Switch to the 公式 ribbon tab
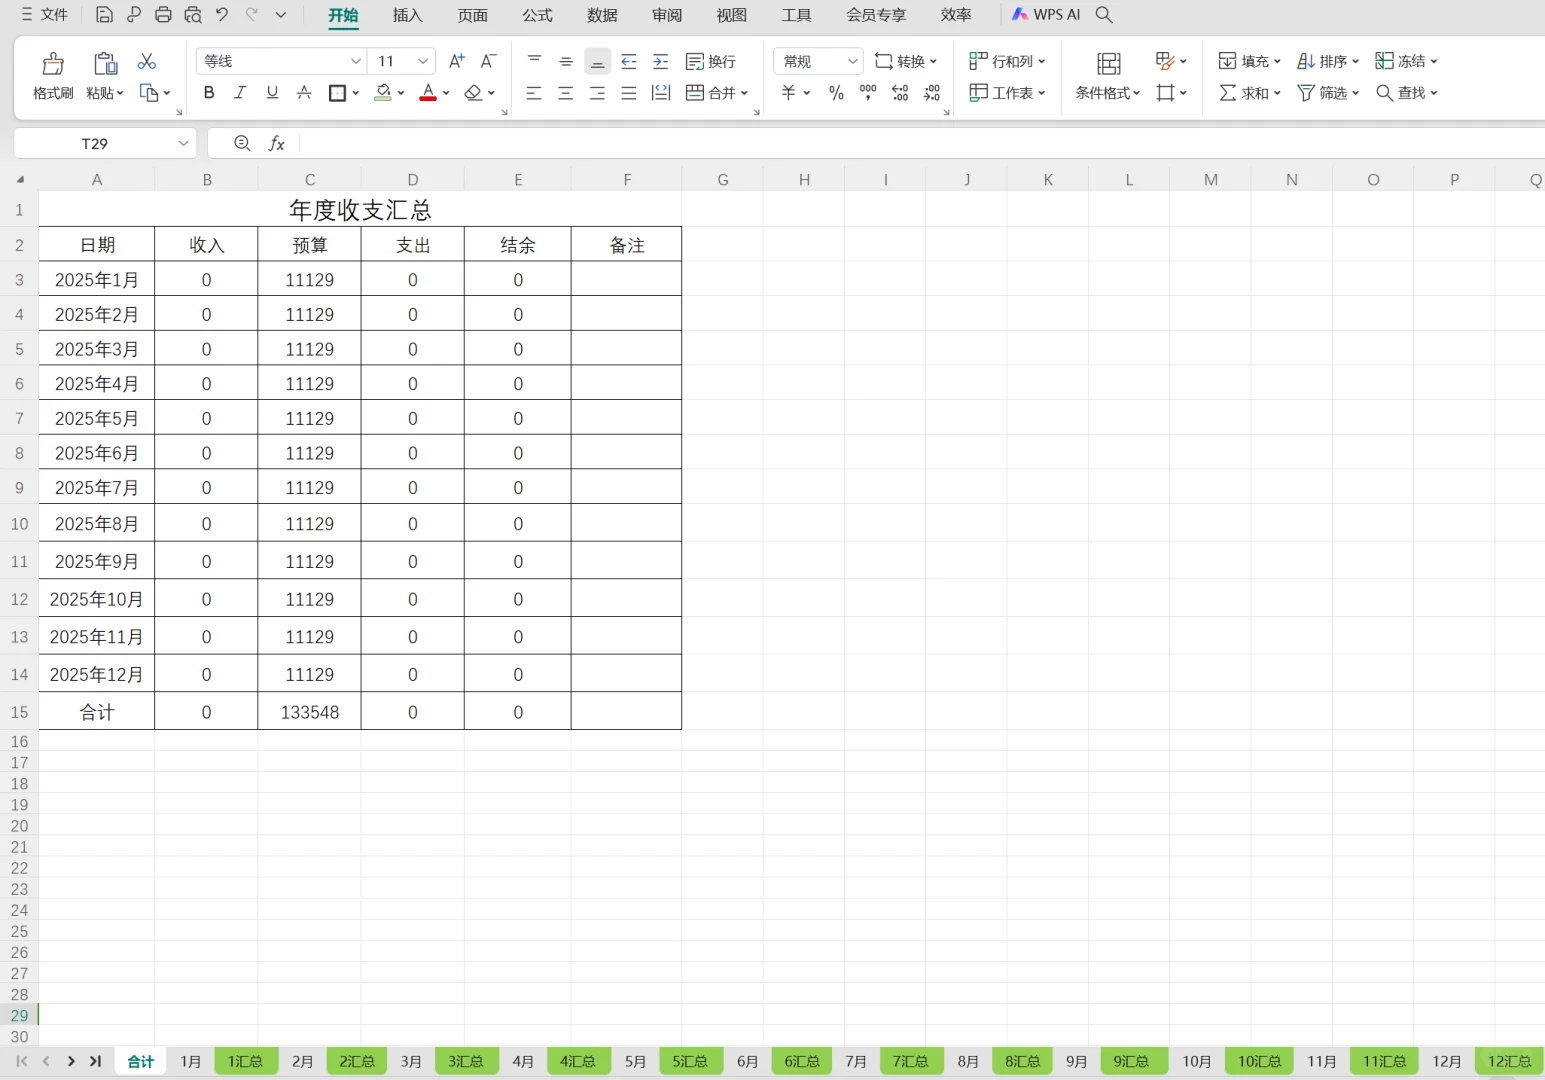 coord(537,15)
